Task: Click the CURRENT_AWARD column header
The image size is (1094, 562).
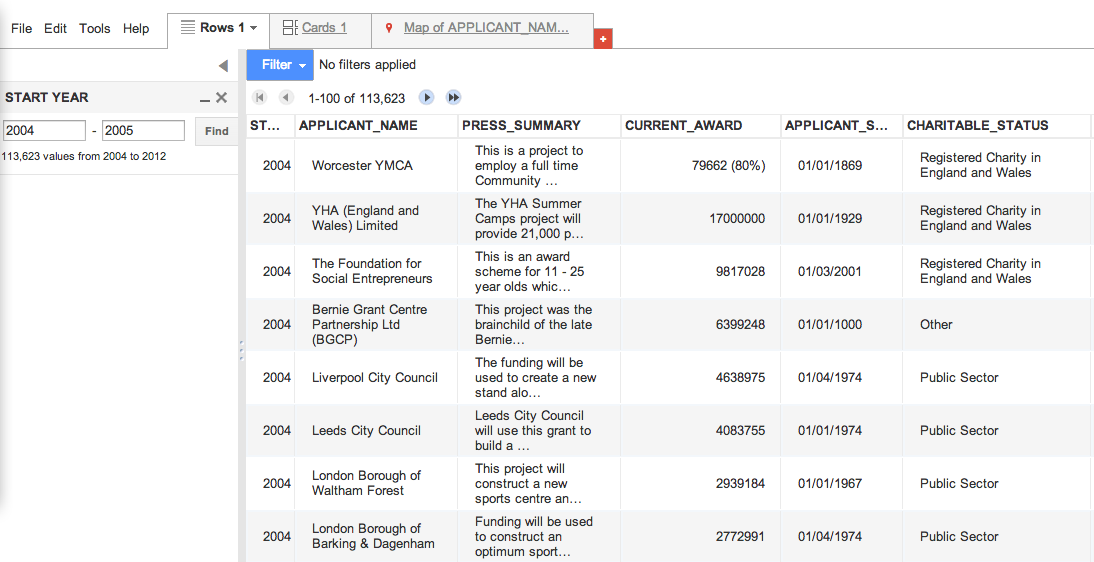Action: coord(700,126)
